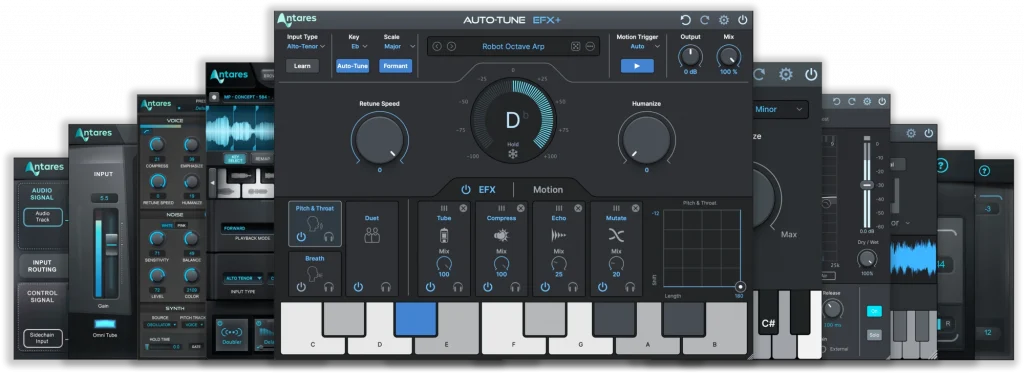Click the Learn button
Screen dimensions: 1024x373
pyautogui.click(x=302, y=66)
